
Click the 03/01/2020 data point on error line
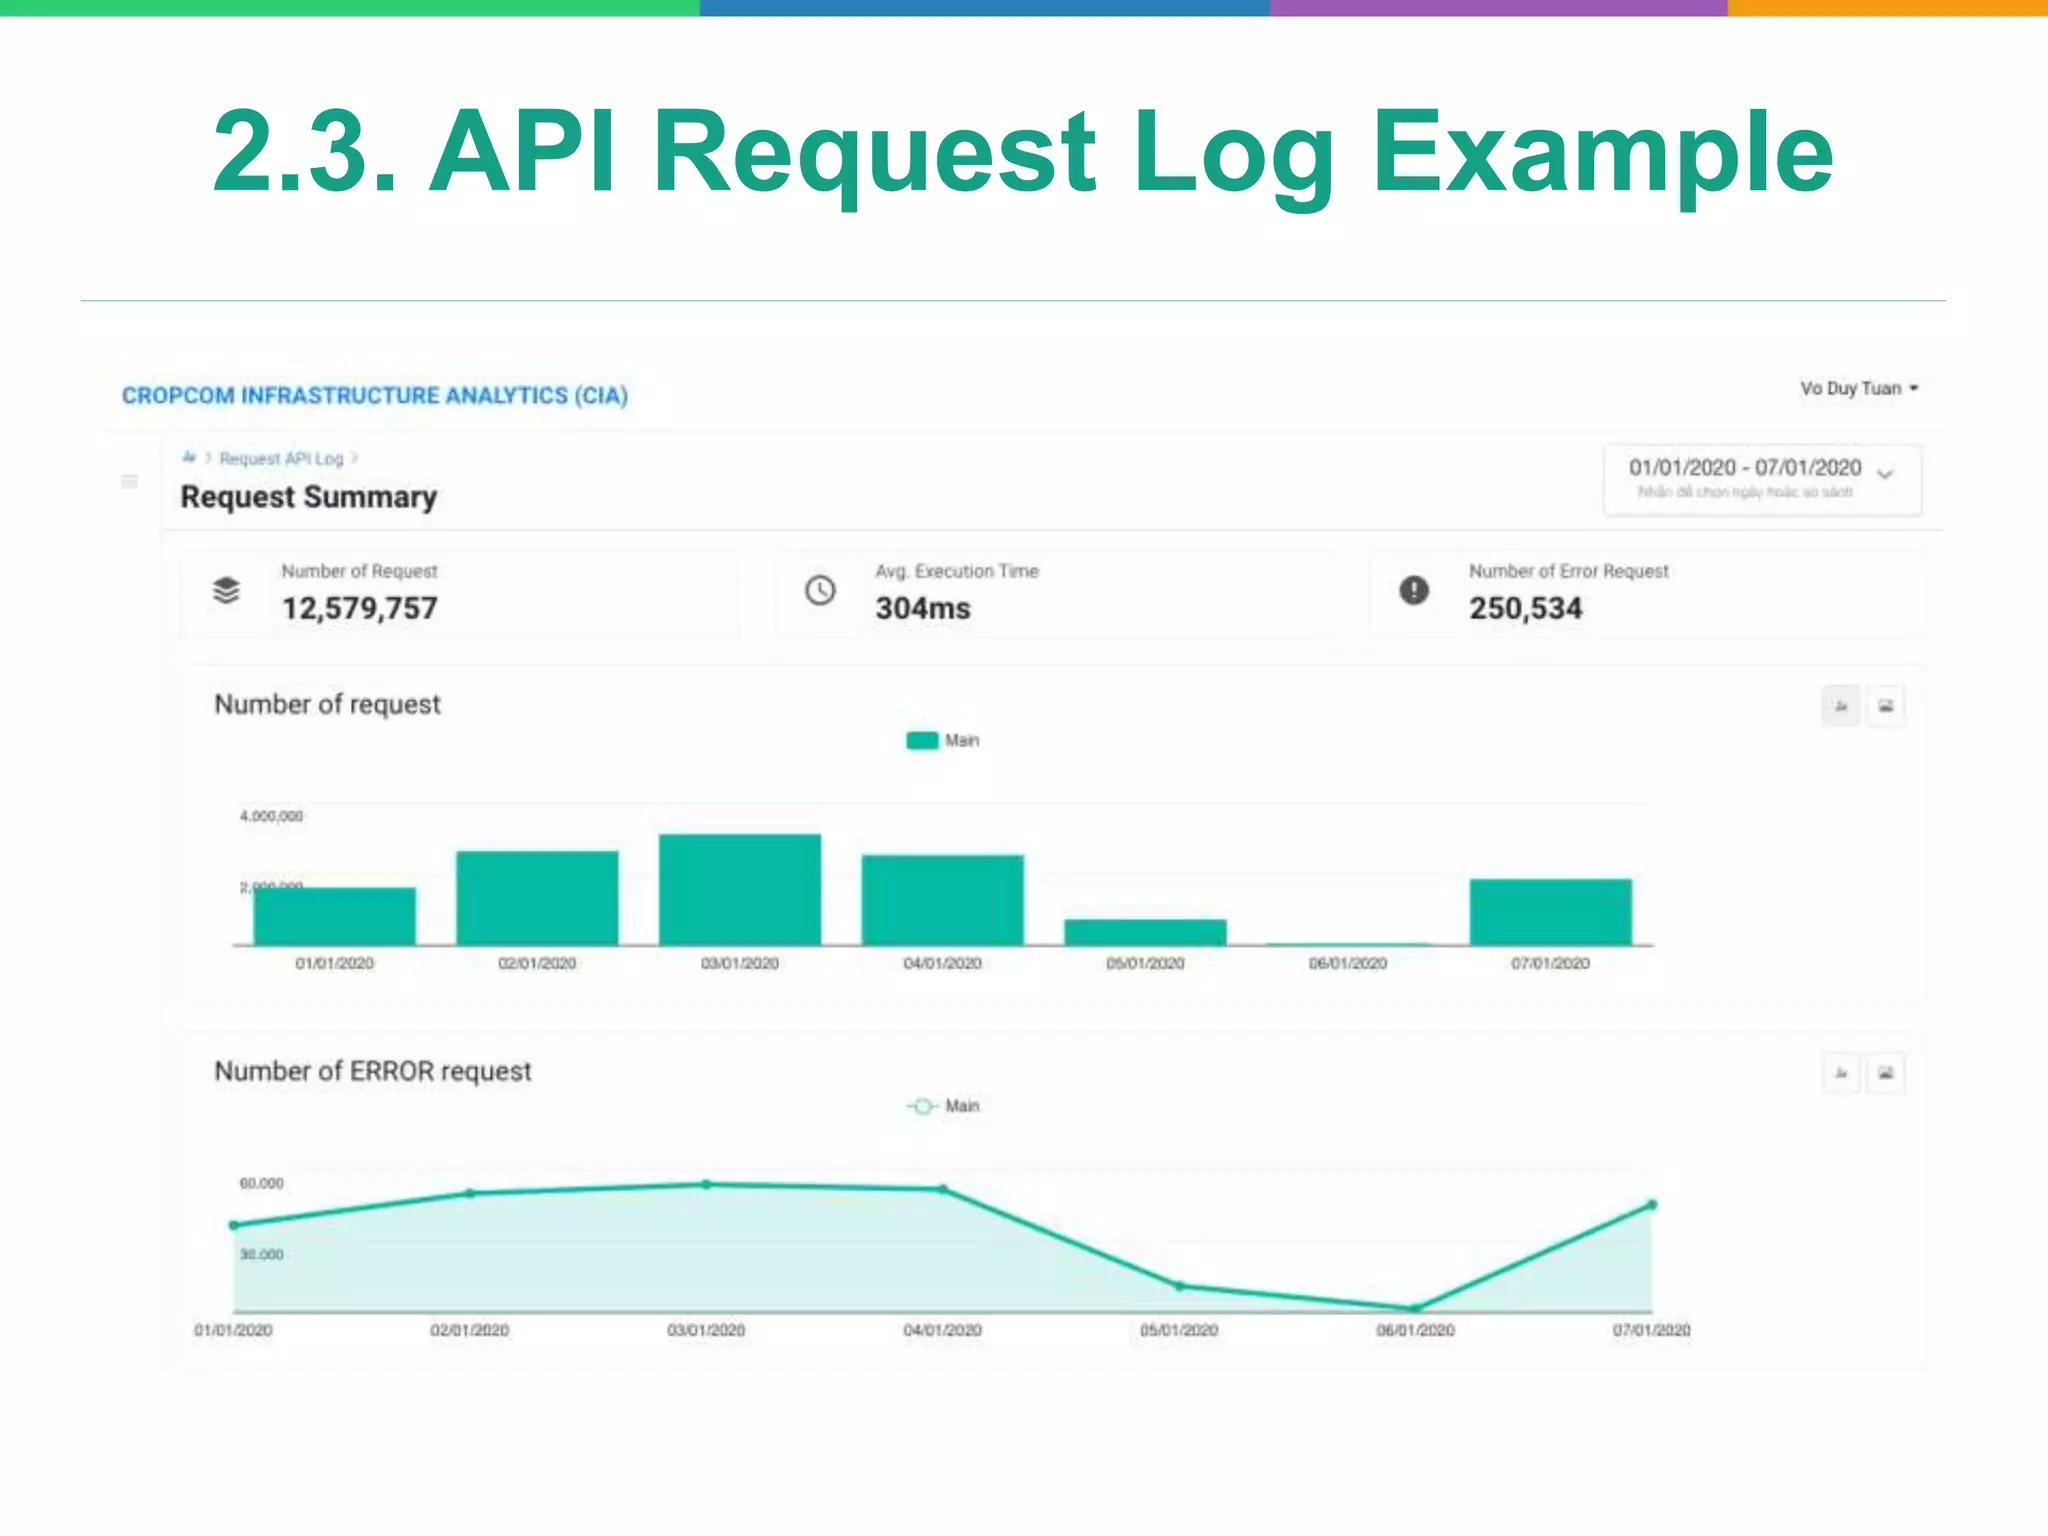pos(706,1184)
